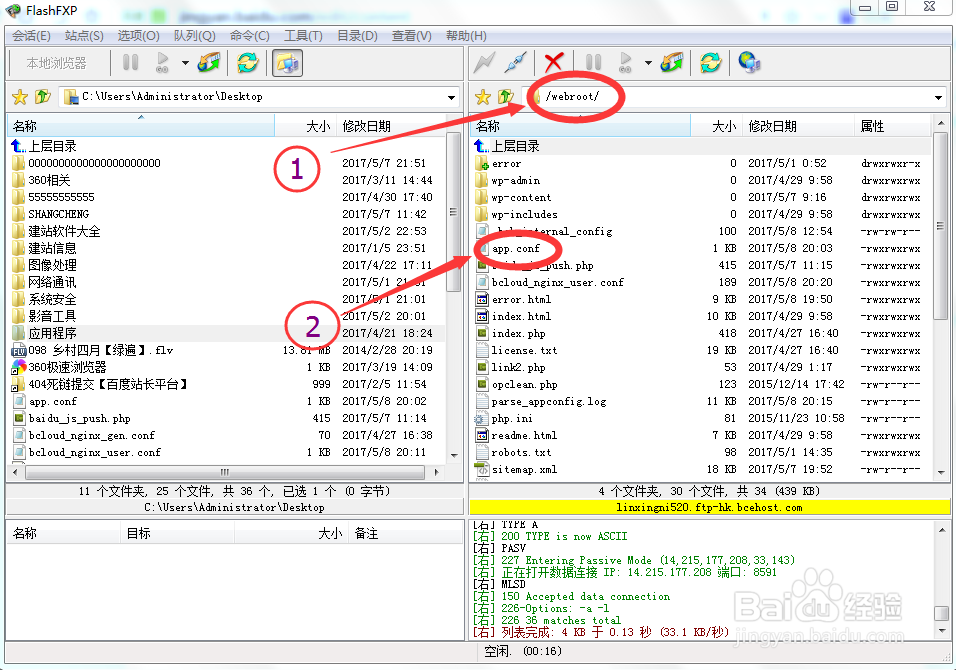Viewport: 956px width, 670px height.
Task: Open the right pane transfer play dropdown arrow
Action: click(x=647, y=62)
